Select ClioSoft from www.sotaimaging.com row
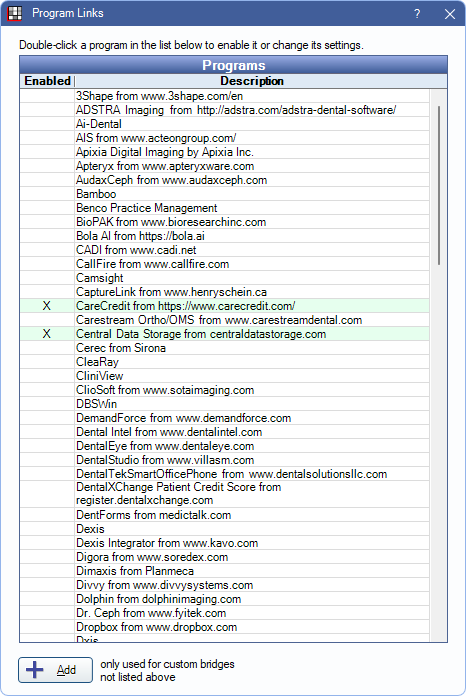The height and width of the screenshot is (696, 466). click(x=225, y=390)
